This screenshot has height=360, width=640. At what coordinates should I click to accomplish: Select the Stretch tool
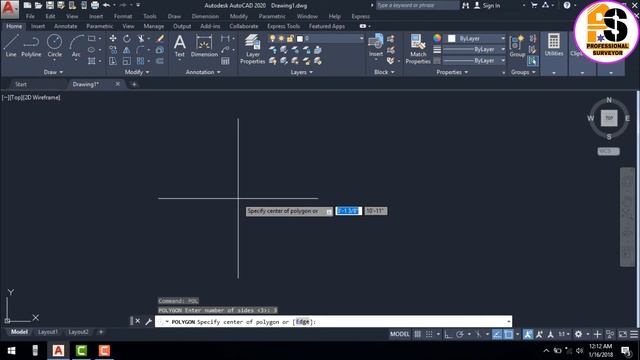click(113, 61)
